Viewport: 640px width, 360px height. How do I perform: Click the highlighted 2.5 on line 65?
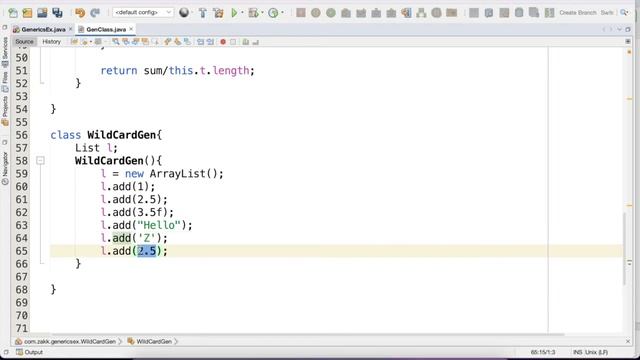coord(147,251)
